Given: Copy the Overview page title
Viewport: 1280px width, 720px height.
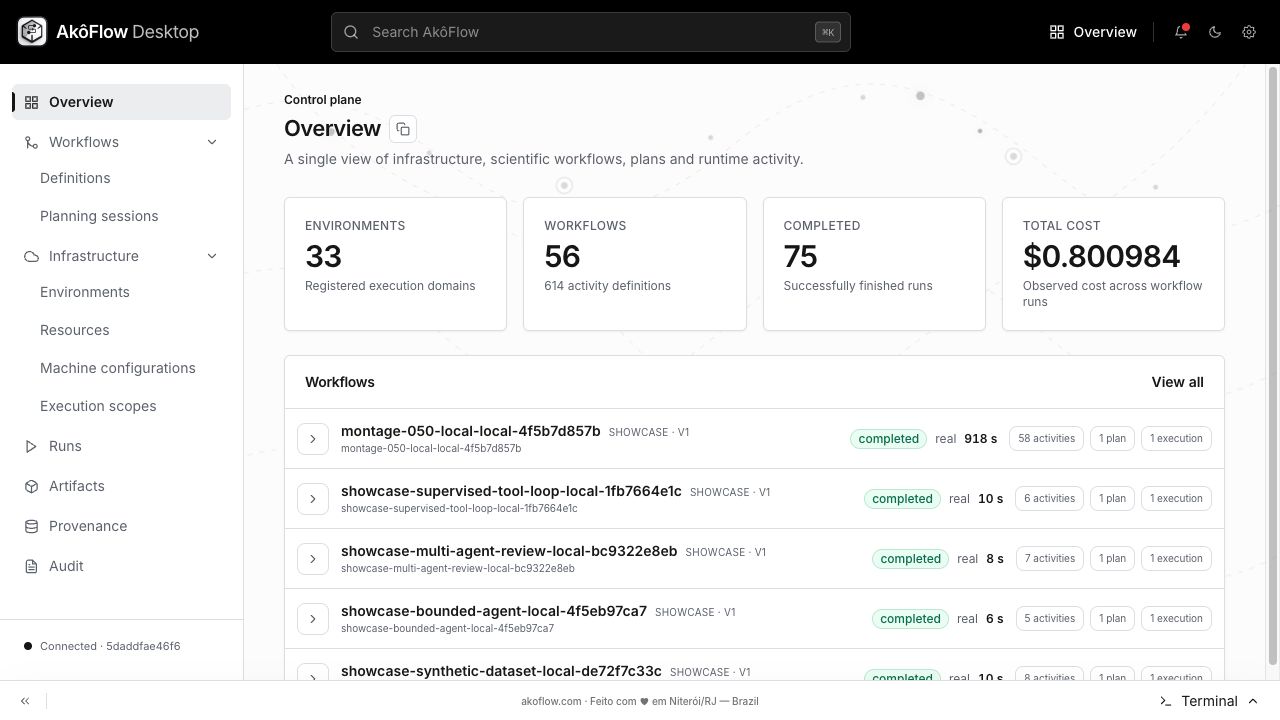Looking at the screenshot, I should (x=403, y=129).
